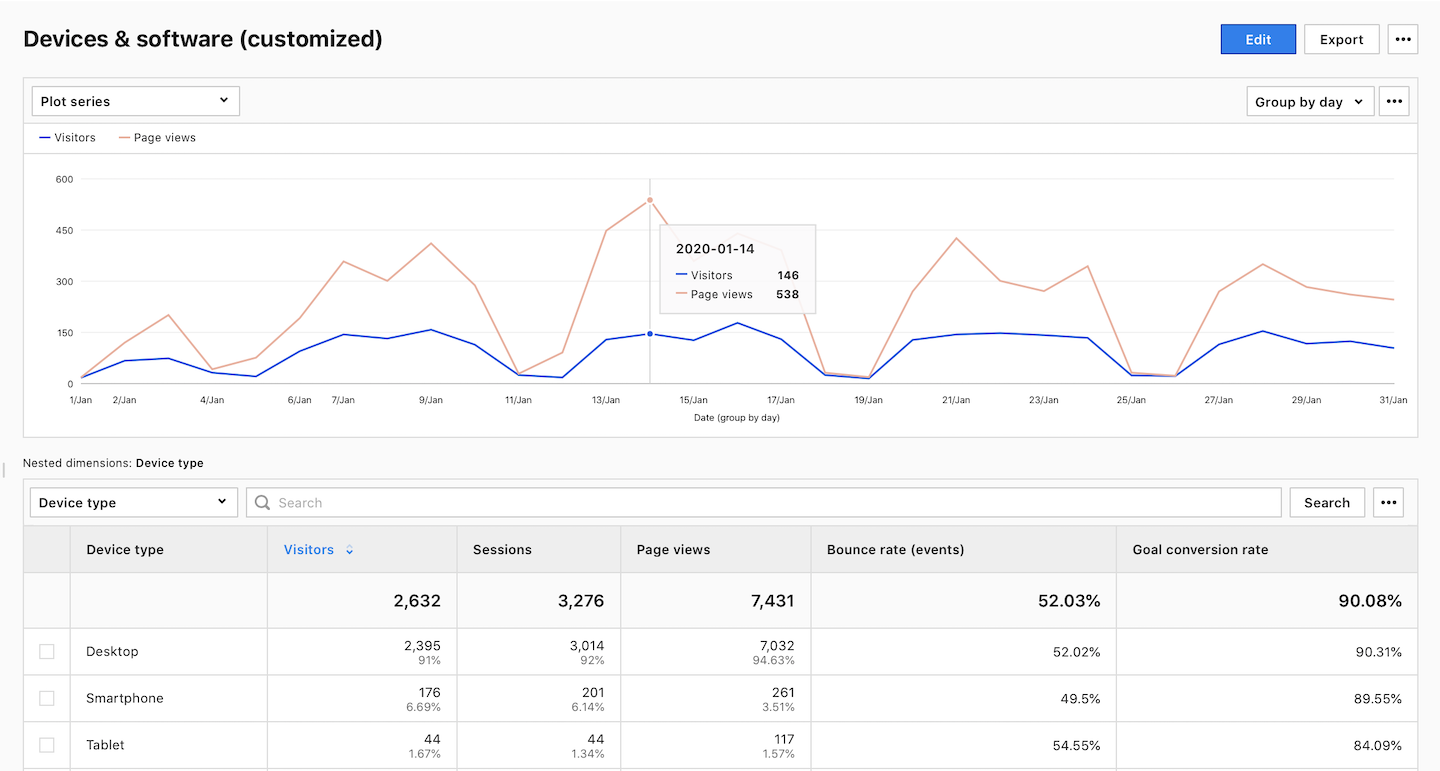Click Desktop page views value 7,032
The image size is (1440, 771).
(775, 645)
